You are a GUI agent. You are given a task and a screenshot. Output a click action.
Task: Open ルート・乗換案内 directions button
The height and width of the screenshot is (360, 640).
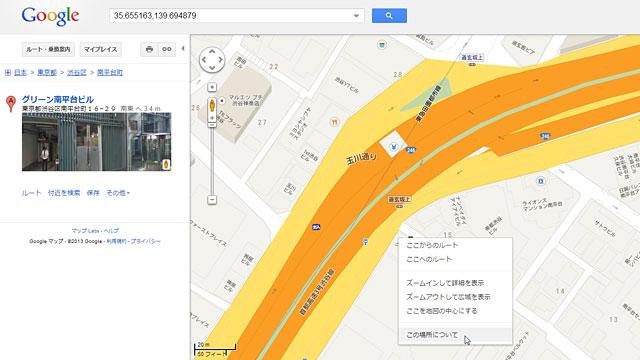(x=49, y=49)
